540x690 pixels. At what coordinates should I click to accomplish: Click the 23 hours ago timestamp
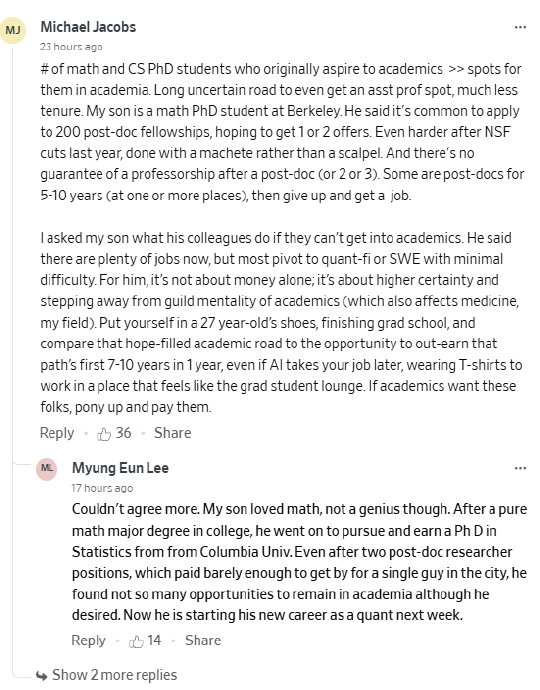tap(71, 47)
